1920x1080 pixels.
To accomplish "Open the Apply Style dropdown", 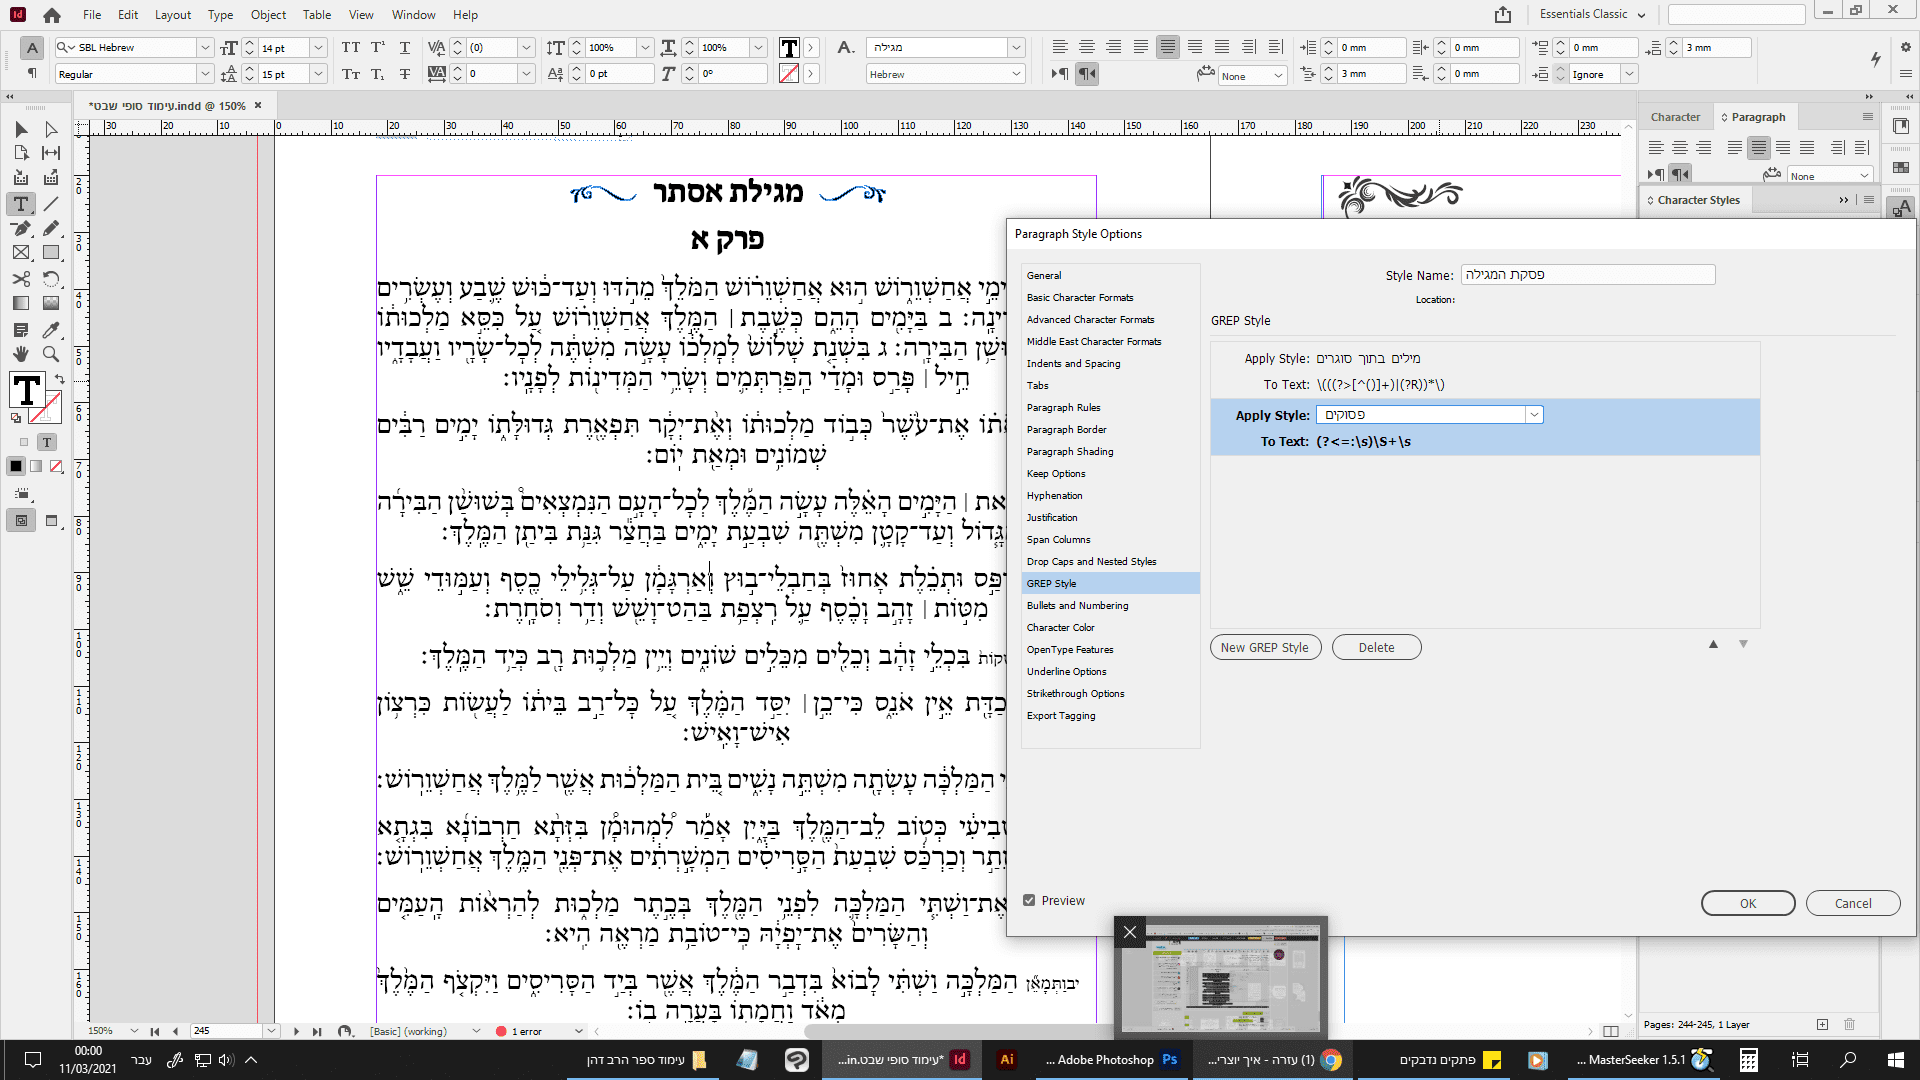I will pyautogui.click(x=1533, y=415).
